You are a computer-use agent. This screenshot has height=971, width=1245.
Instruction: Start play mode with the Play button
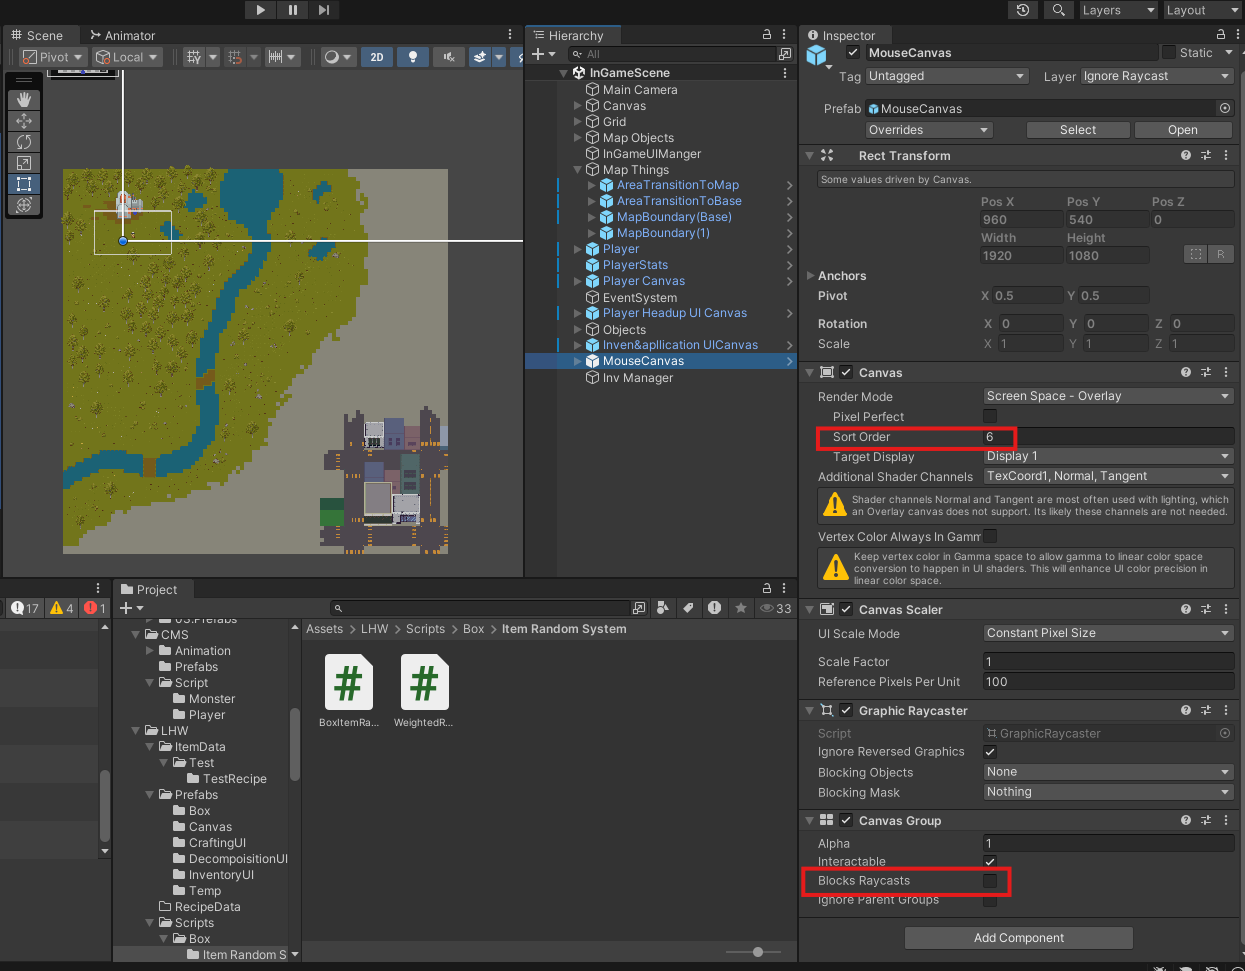coord(260,10)
